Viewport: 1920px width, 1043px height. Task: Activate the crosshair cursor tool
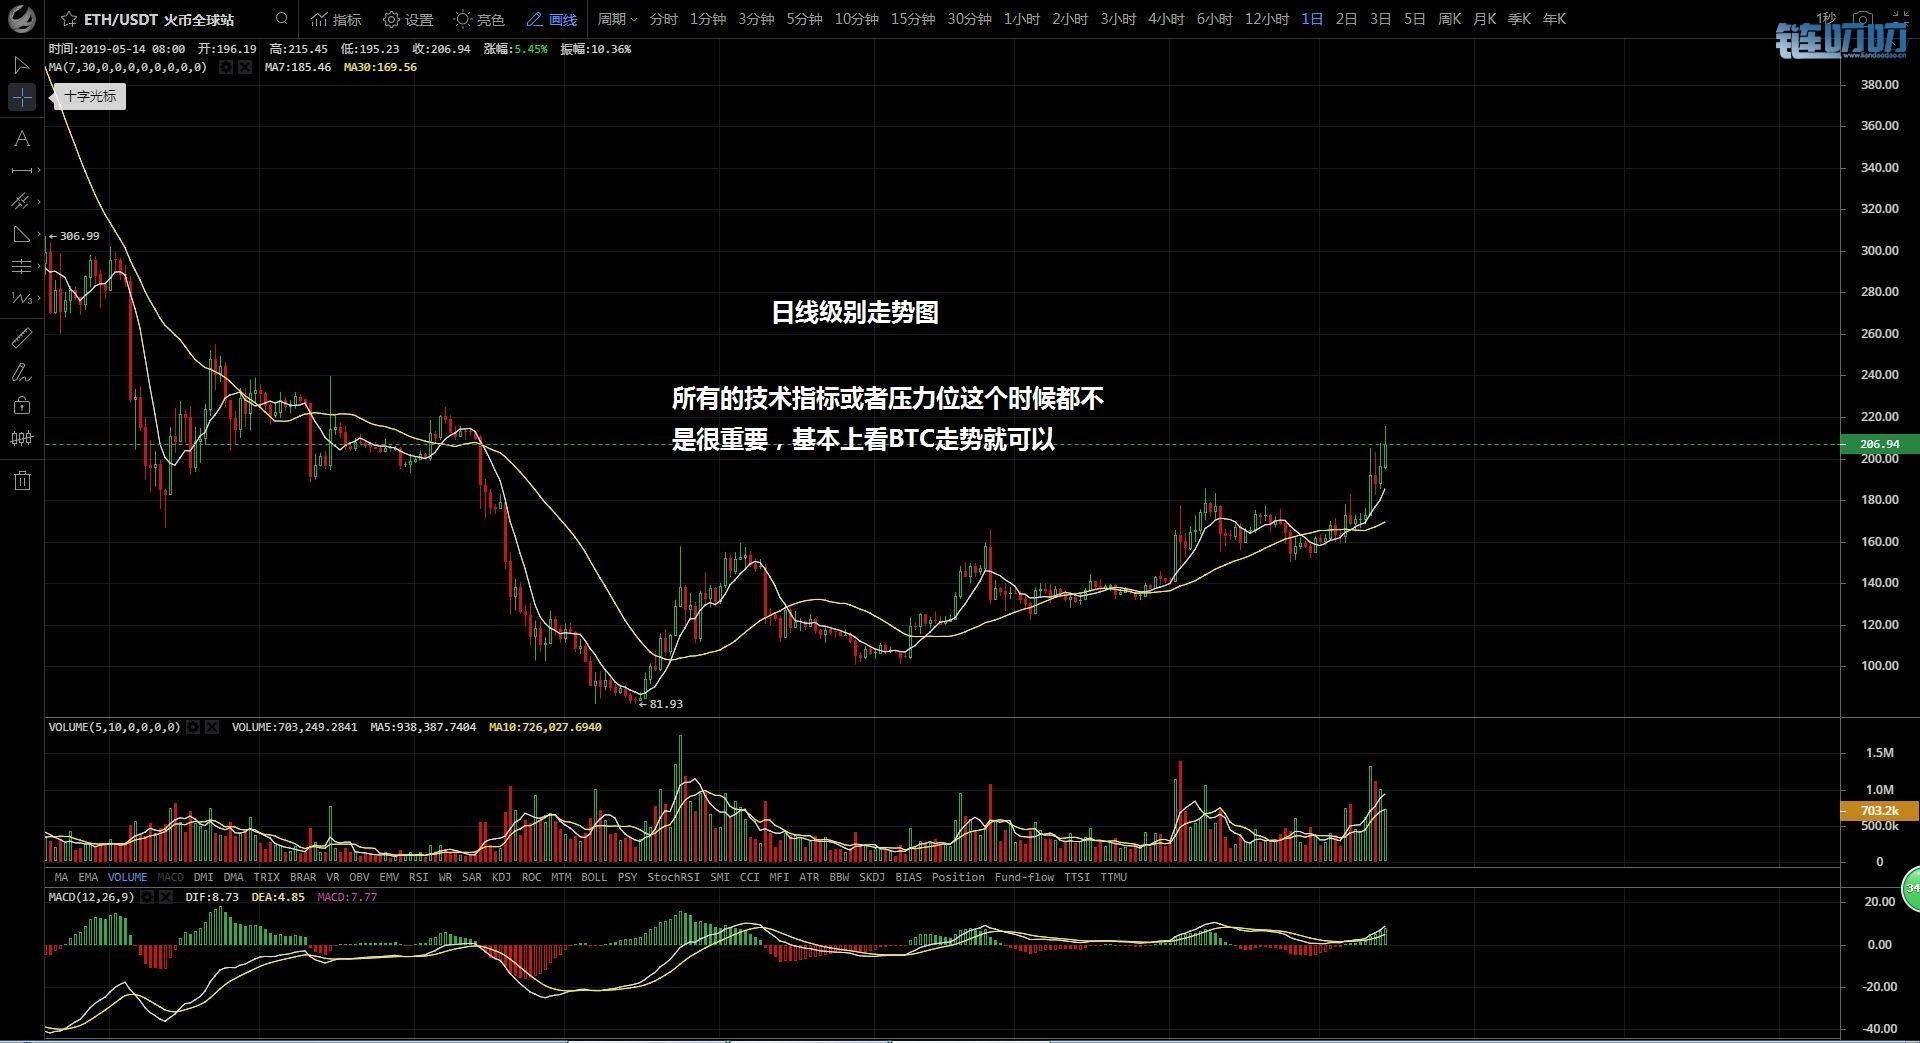pos(22,97)
